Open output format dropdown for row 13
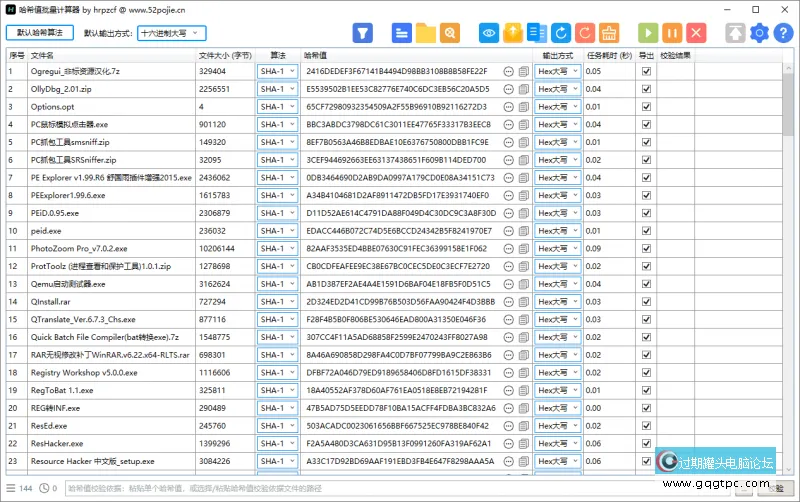800x502 pixels. click(x=558, y=284)
